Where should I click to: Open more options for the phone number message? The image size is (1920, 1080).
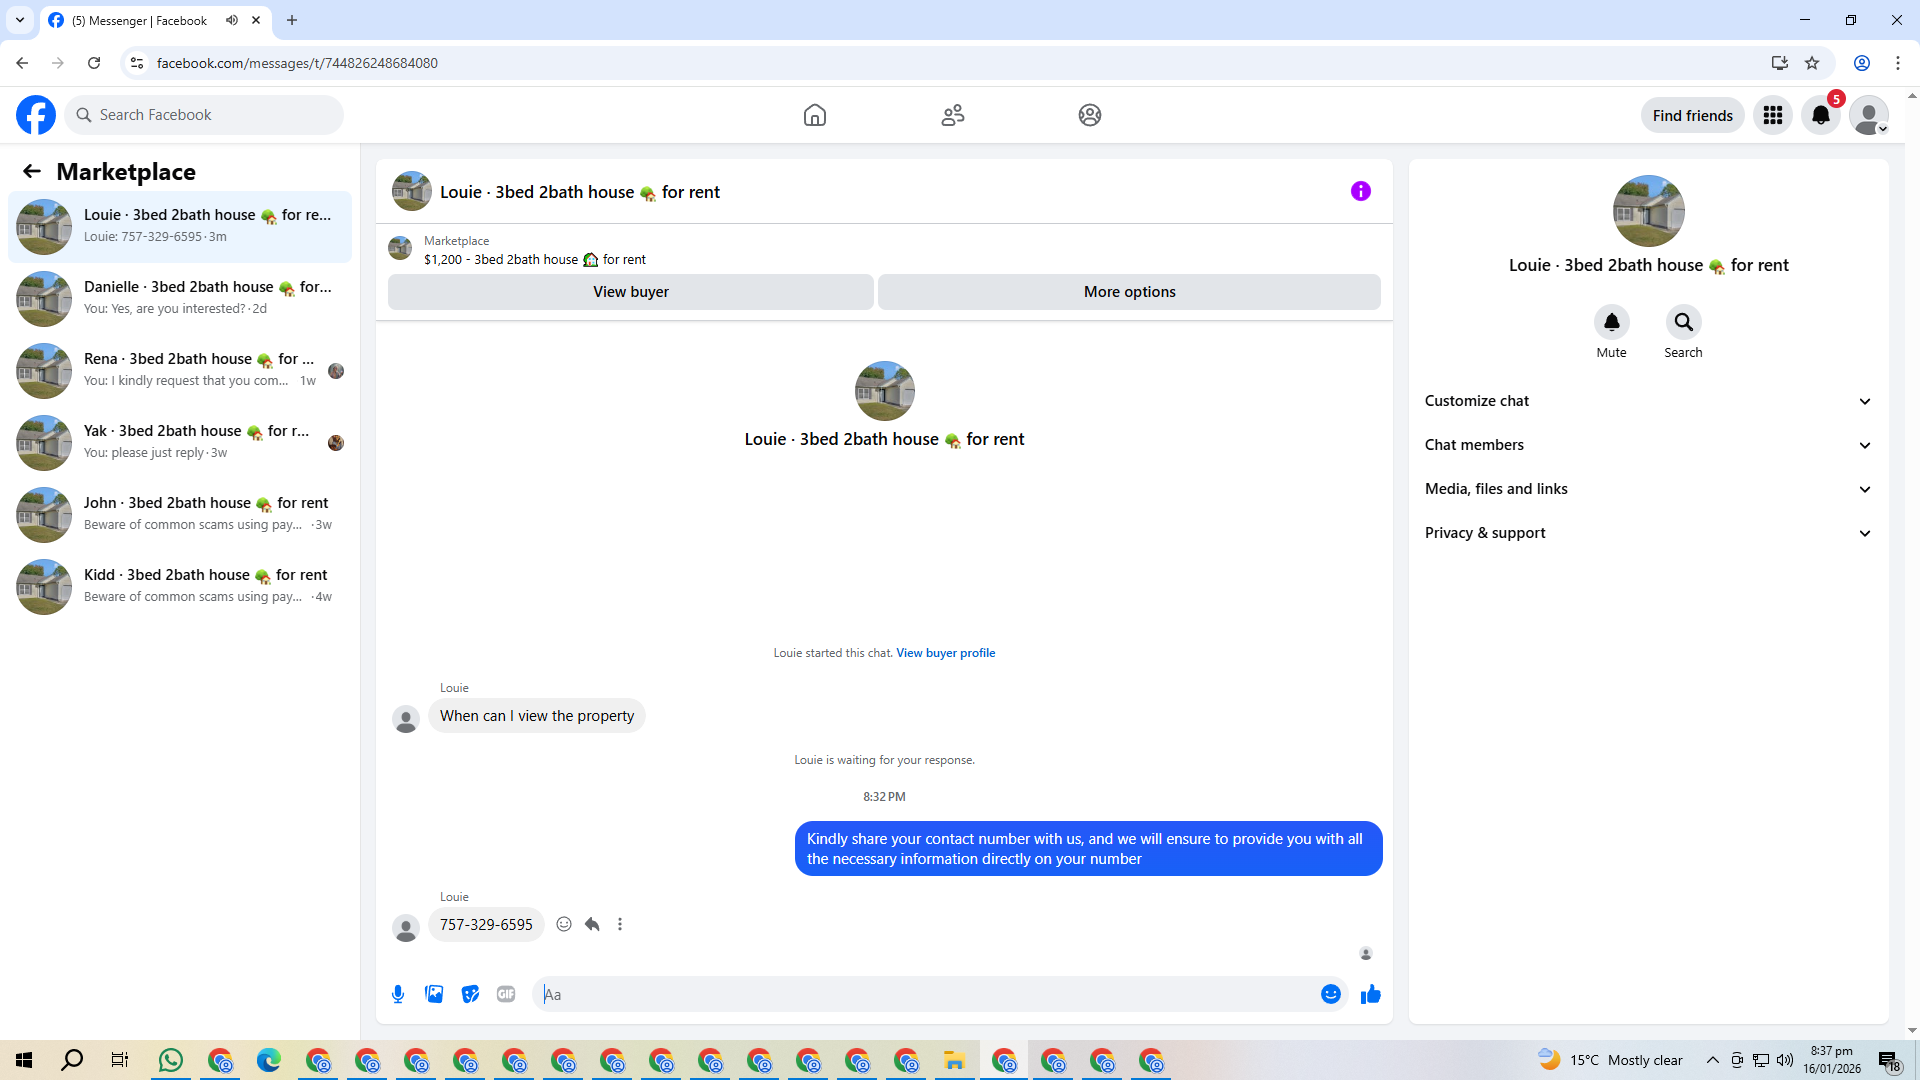tap(620, 924)
